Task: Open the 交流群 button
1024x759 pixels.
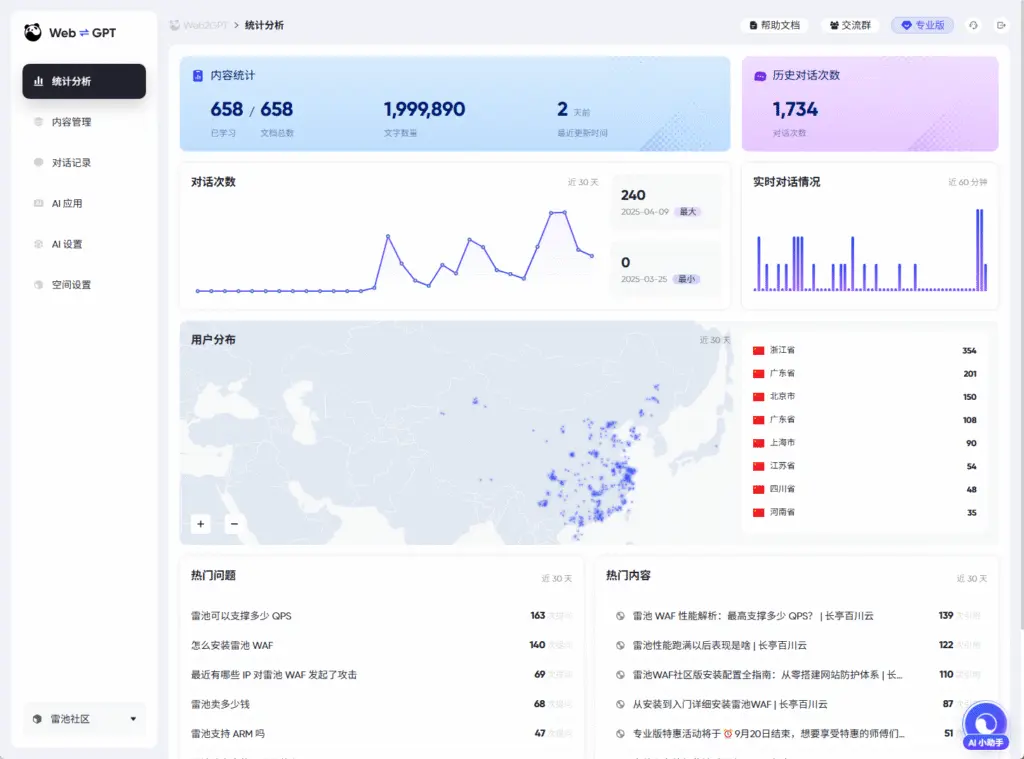Action: [x=851, y=25]
